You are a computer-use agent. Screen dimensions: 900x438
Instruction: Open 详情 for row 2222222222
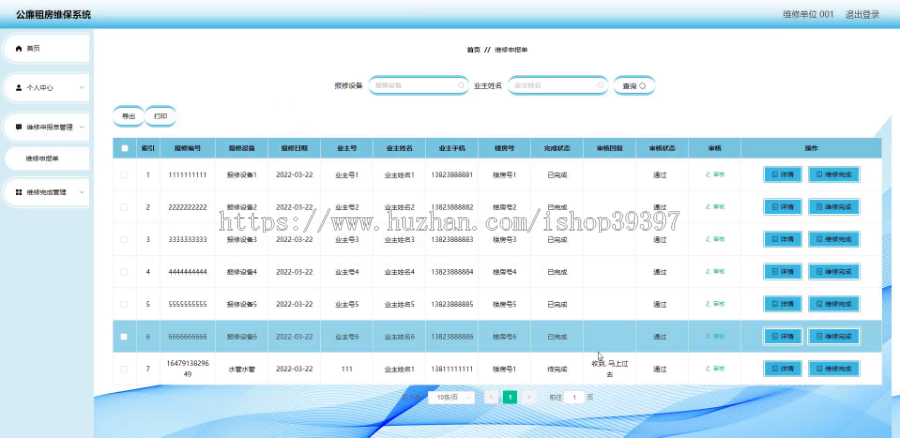click(x=782, y=207)
